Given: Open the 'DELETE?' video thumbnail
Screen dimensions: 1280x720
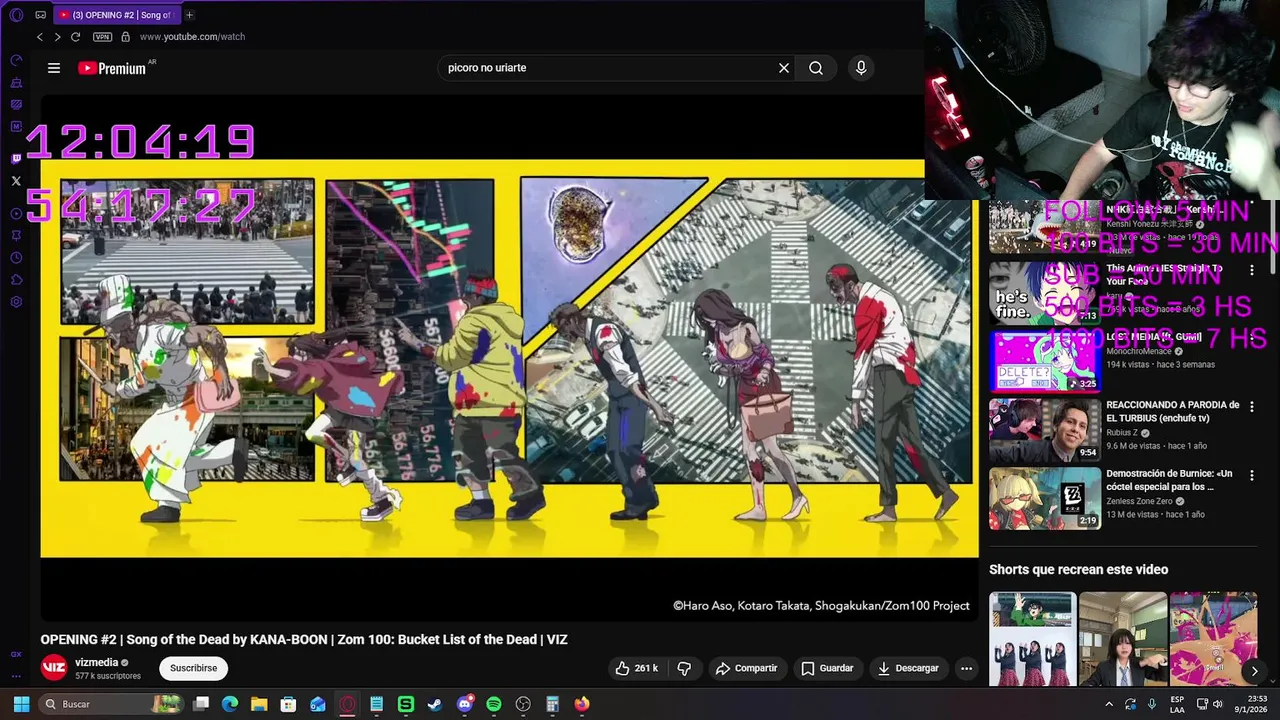Looking at the screenshot, I should (1045, 361).
